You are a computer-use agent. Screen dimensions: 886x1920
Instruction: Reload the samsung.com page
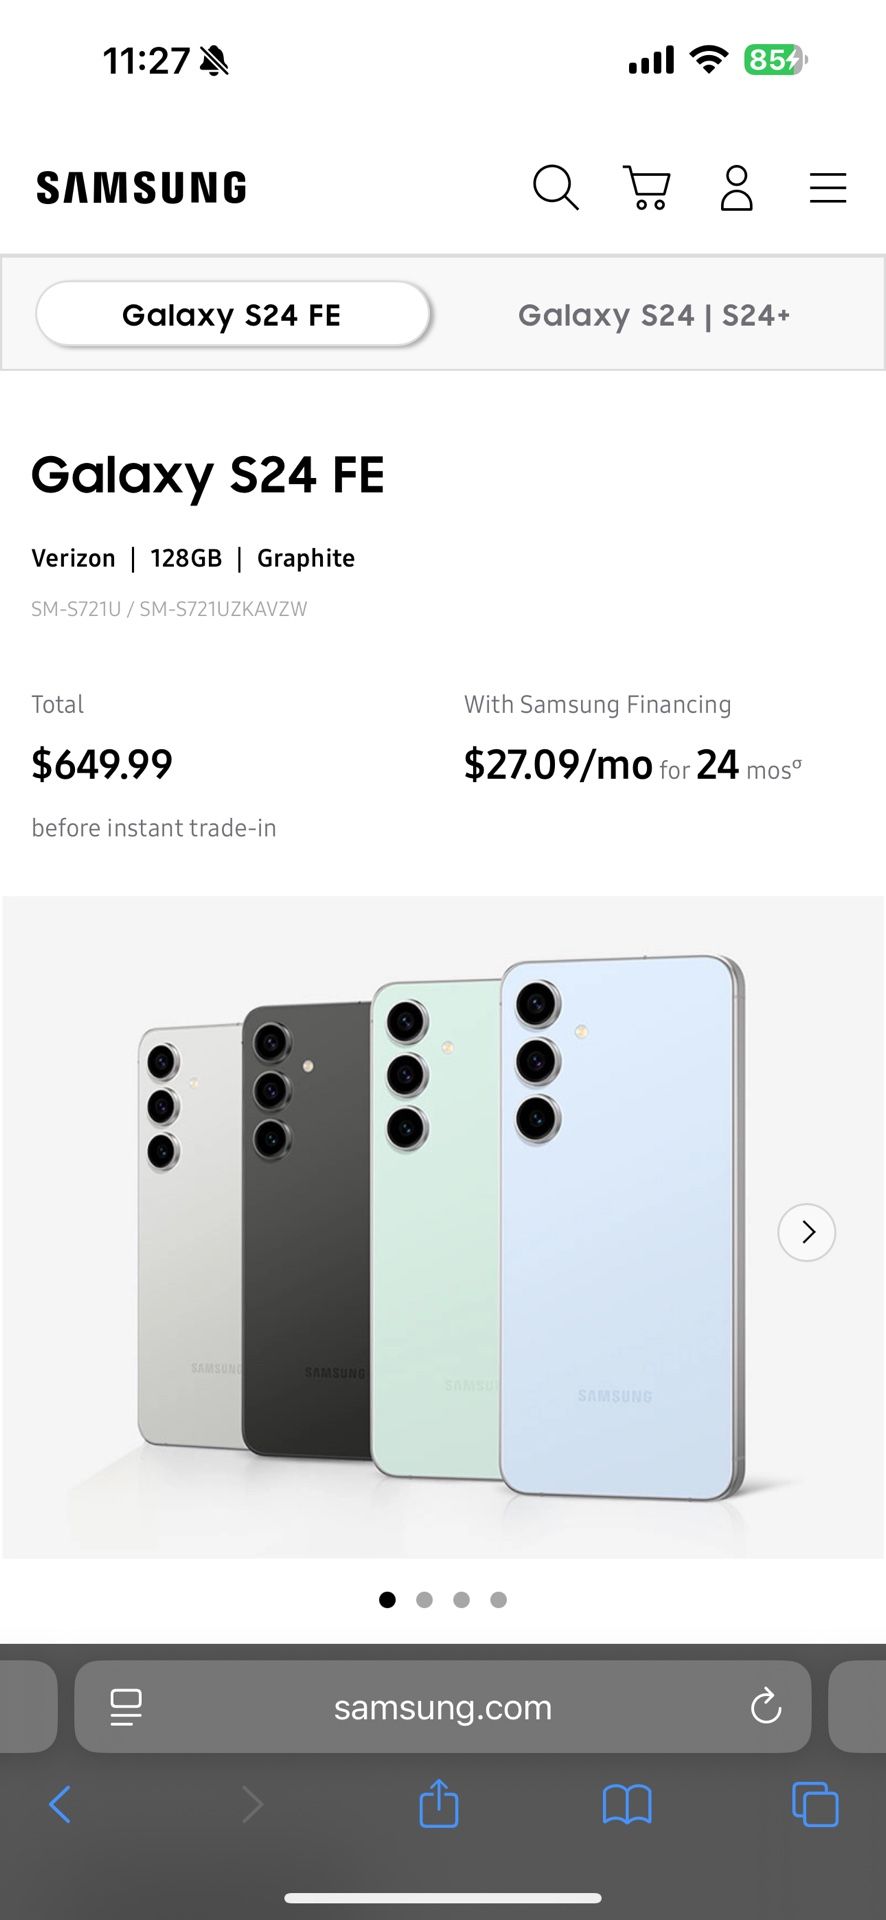point(766,1707)
